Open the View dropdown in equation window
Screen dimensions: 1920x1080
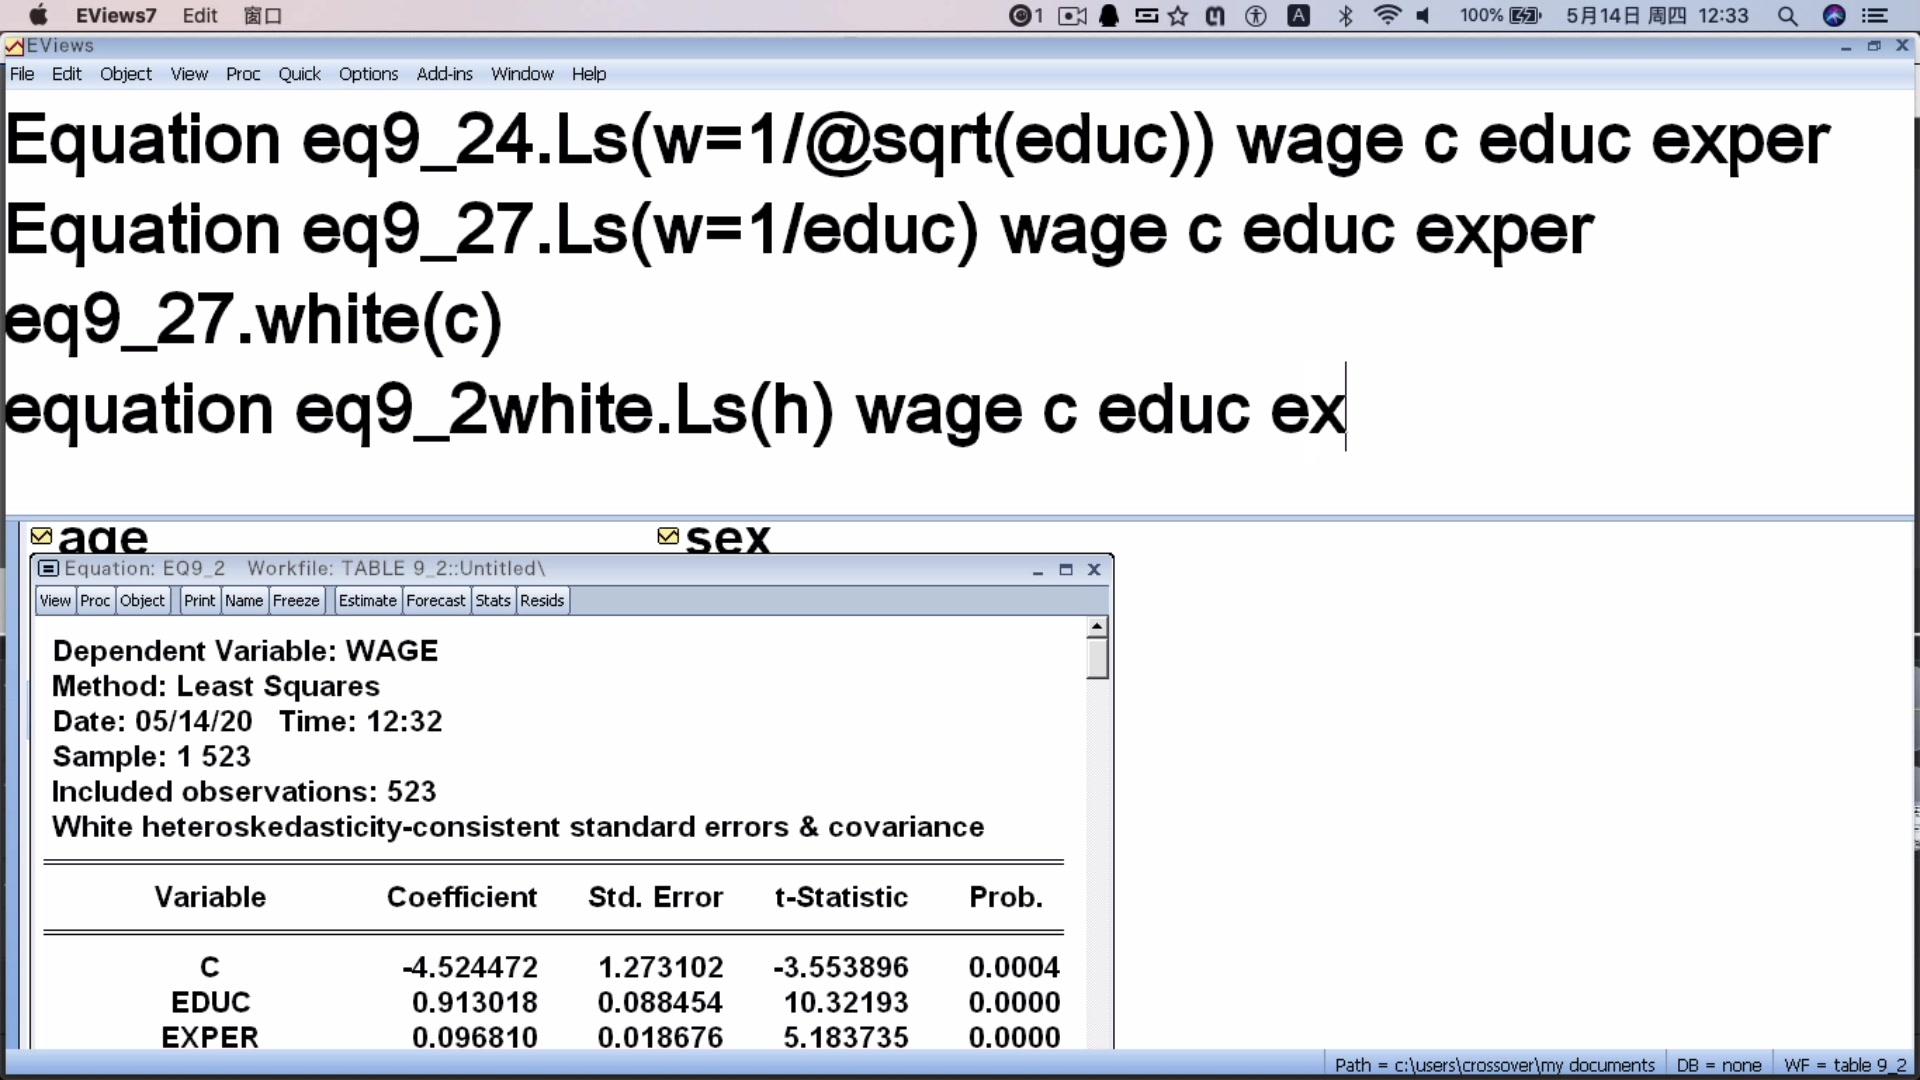click(x=55, y=601)
